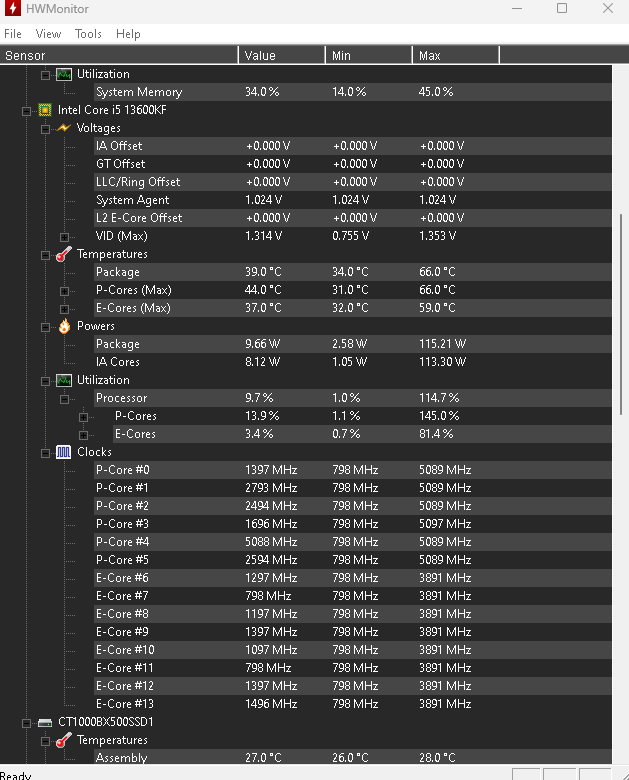Viewport: 629px width, 780px height.
Task: Click the 115.21 W max power value
Action: (442, 344)
